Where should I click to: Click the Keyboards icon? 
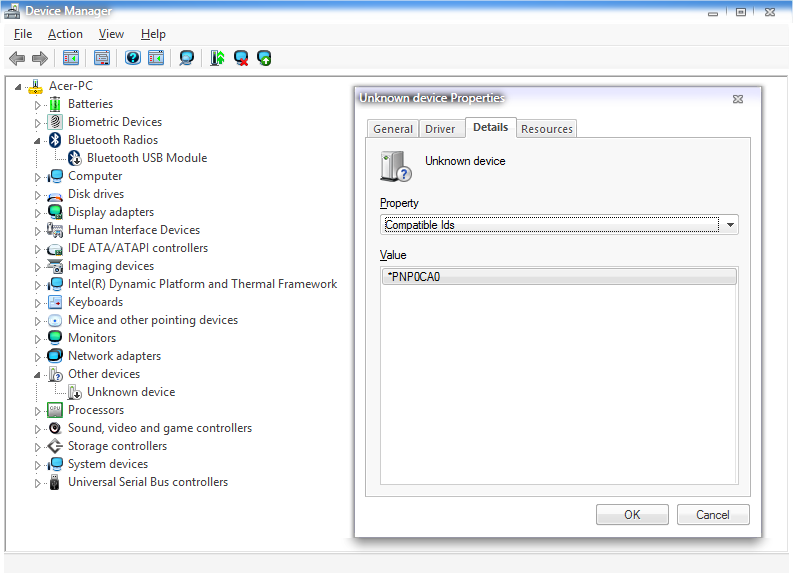pos(55,302)
